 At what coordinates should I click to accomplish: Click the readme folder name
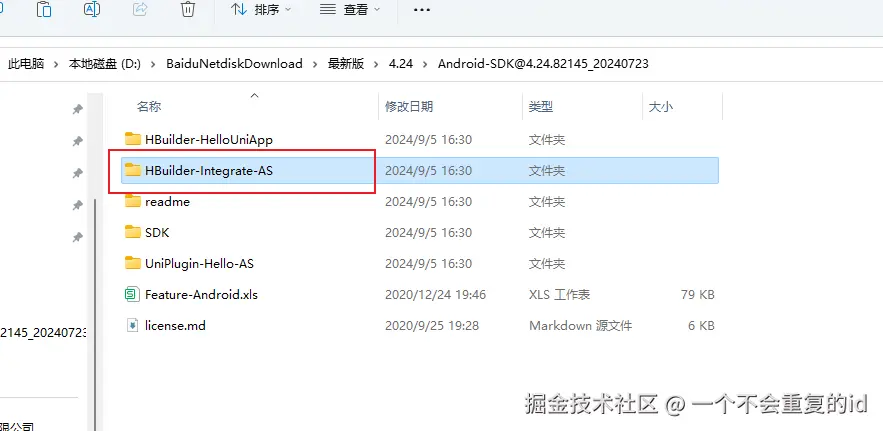click(167, 201)
